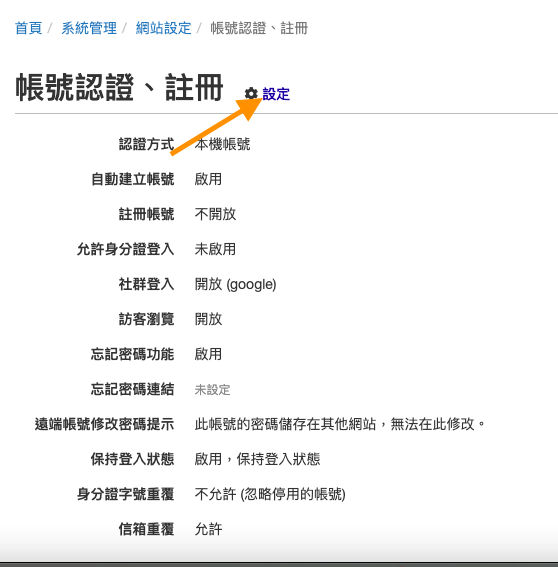Click the 忘記密碼連結 label
This screenshot has height=567, width=558.
tap(133, 389)
